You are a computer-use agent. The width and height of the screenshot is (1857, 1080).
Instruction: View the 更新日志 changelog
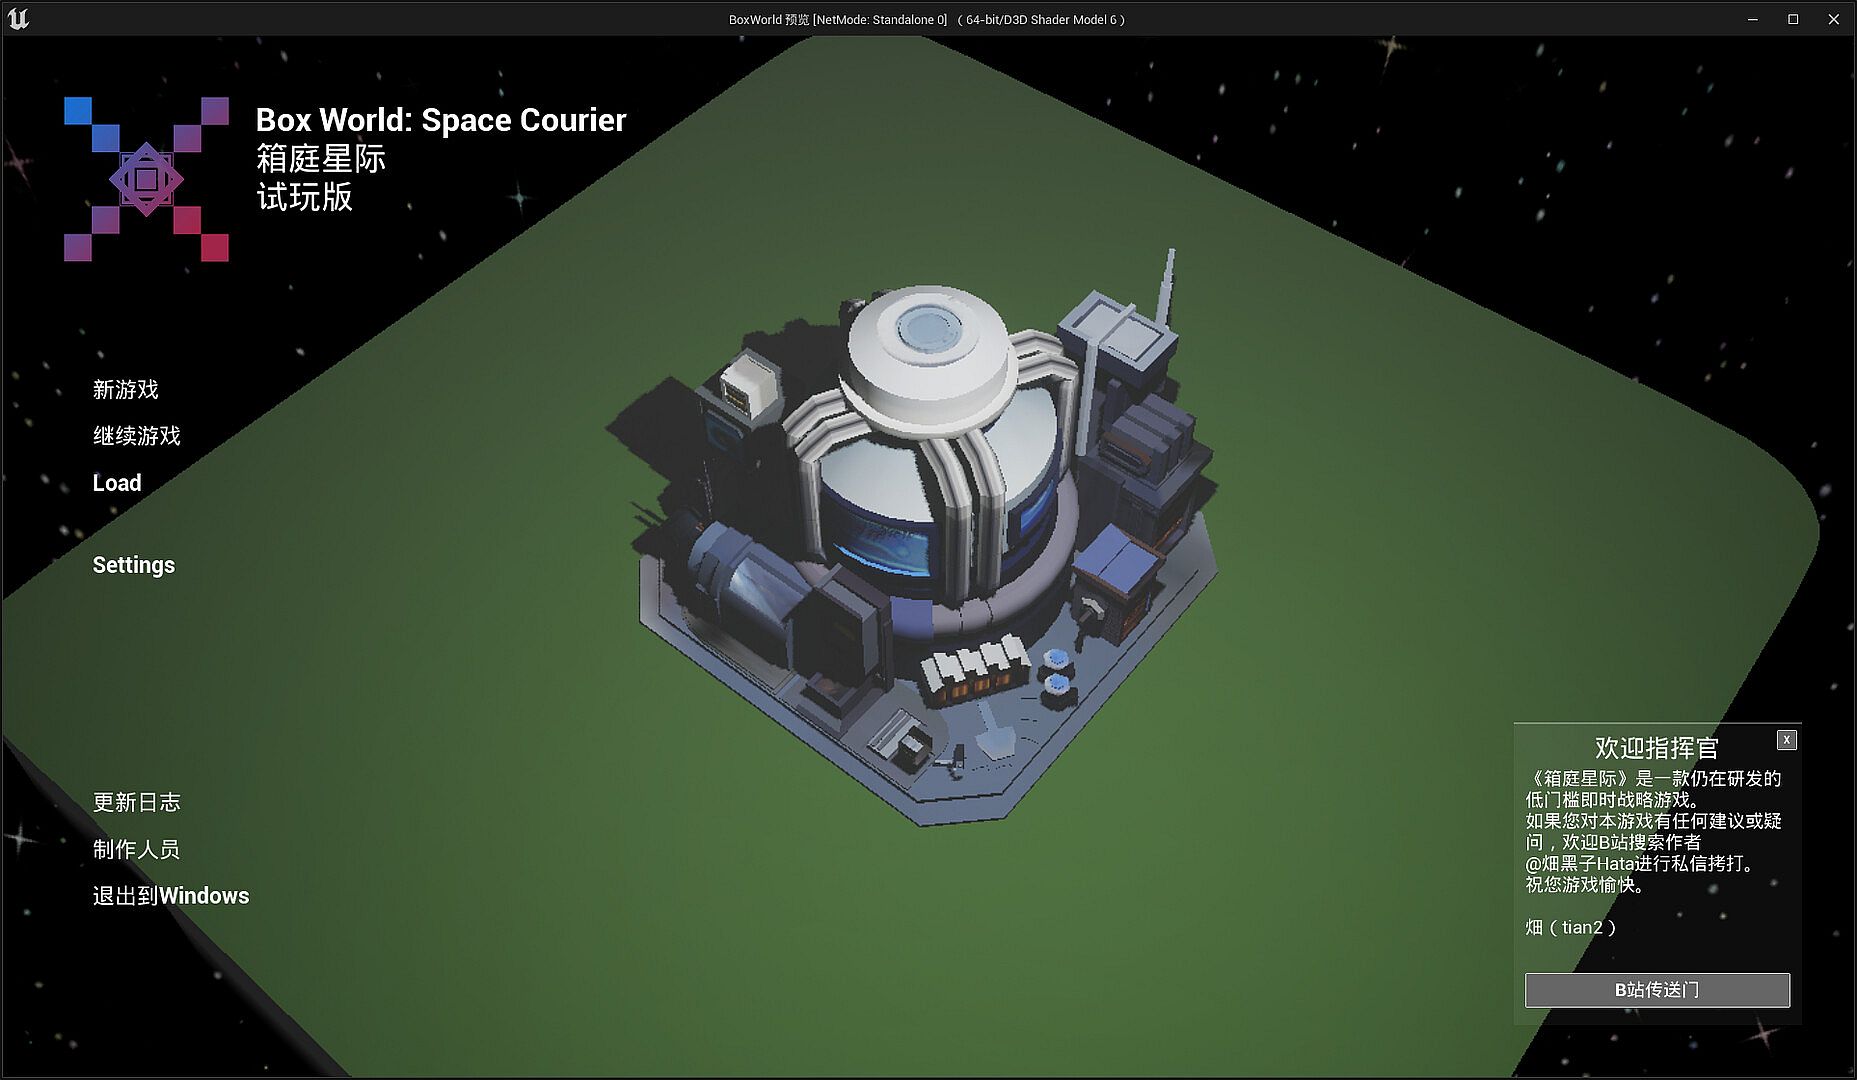click(x=136, y=802)
